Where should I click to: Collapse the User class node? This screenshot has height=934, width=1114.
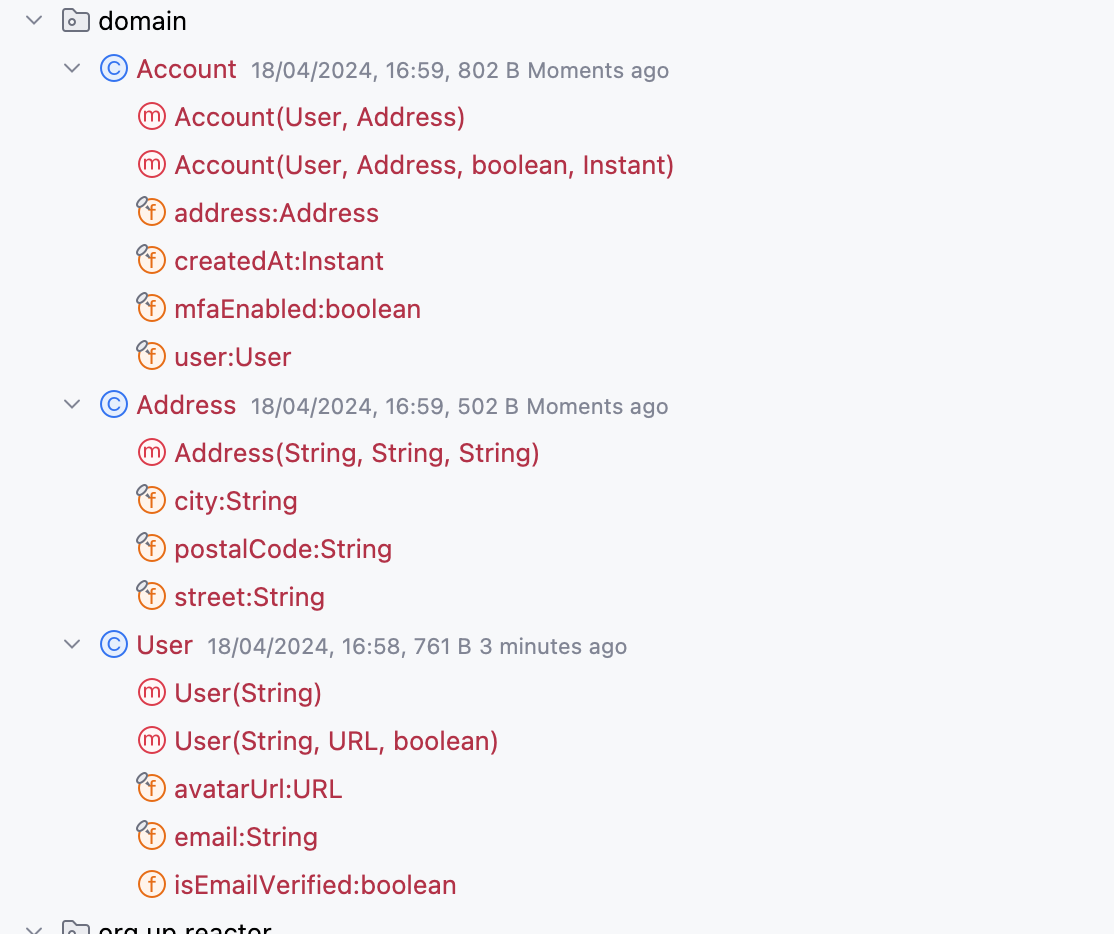point(72,645)
